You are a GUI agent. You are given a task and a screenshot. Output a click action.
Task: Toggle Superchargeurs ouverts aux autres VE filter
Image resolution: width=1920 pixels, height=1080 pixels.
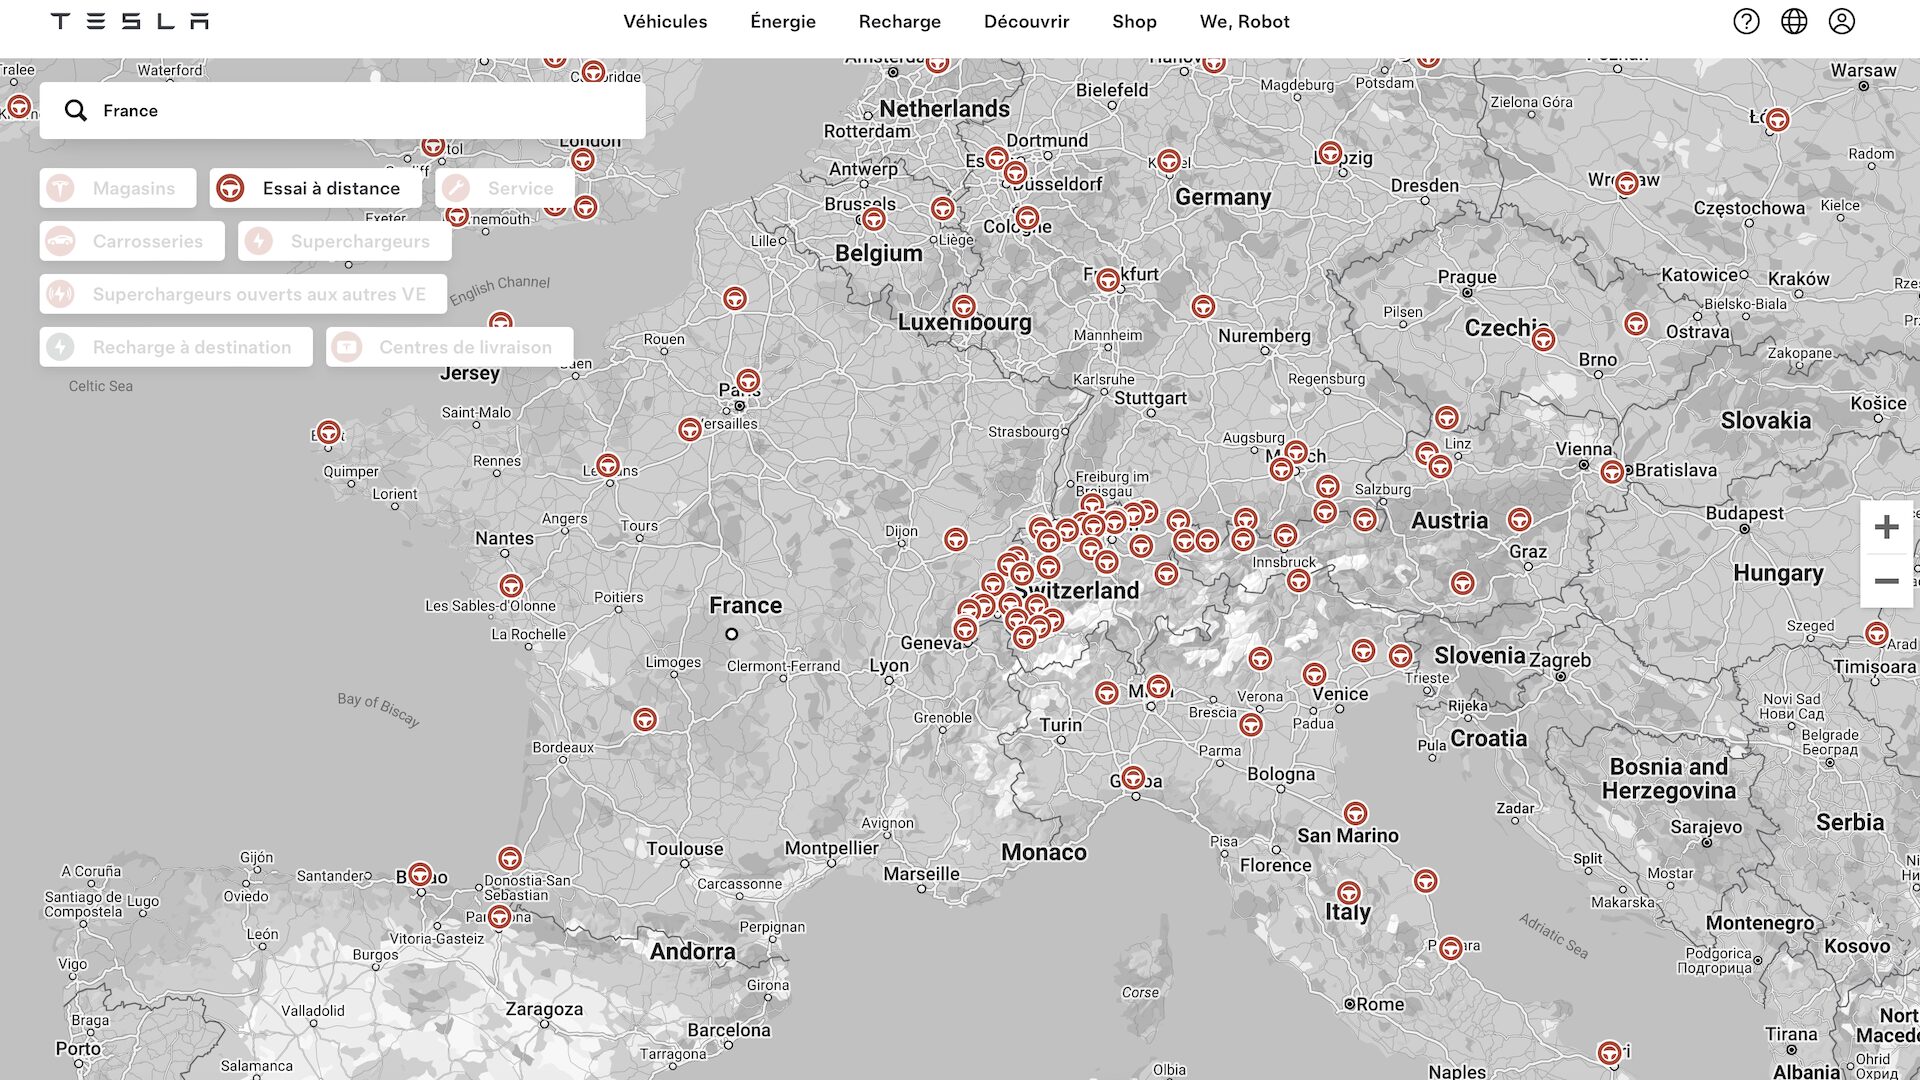tap(243, 294)
